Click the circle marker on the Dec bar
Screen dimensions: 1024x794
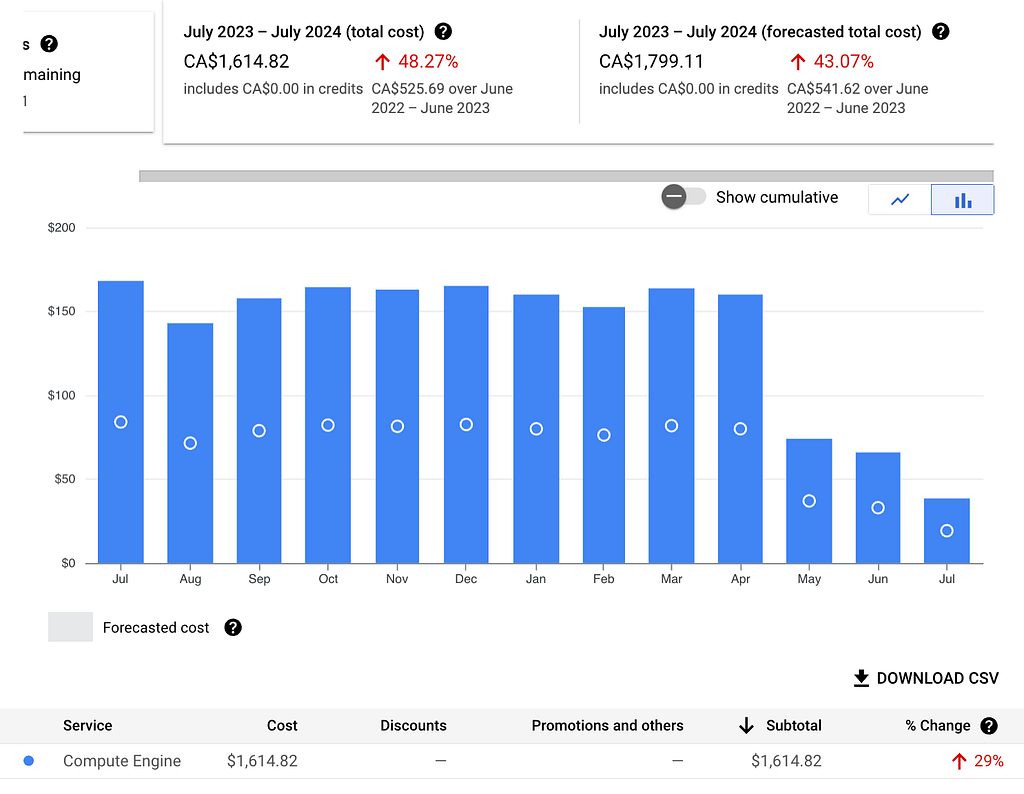[466, 424]
